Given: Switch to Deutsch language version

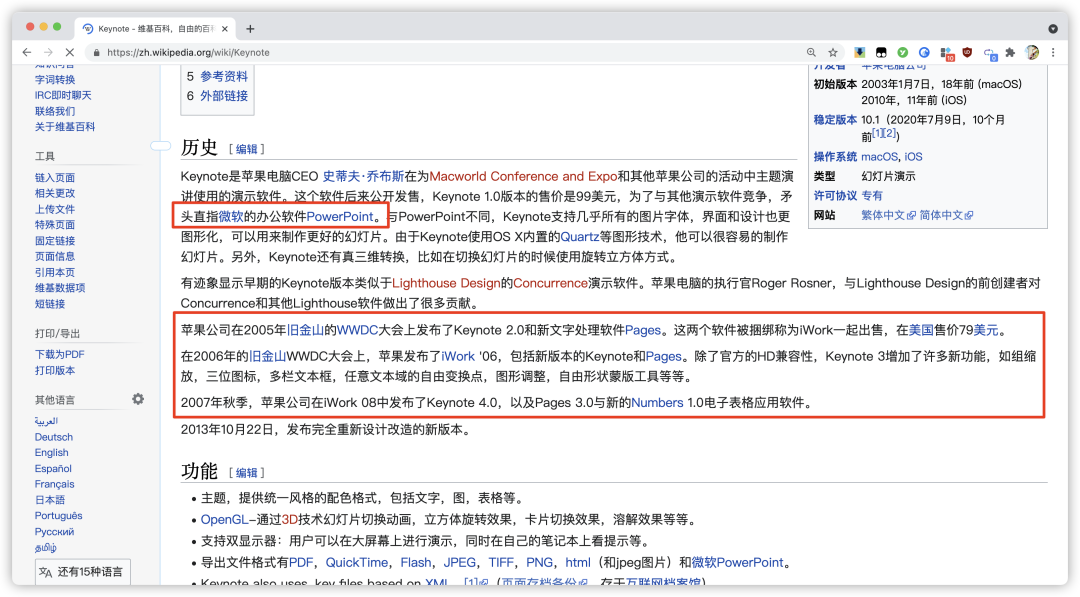Looking at the screenshot, I should tap(54, 437).
